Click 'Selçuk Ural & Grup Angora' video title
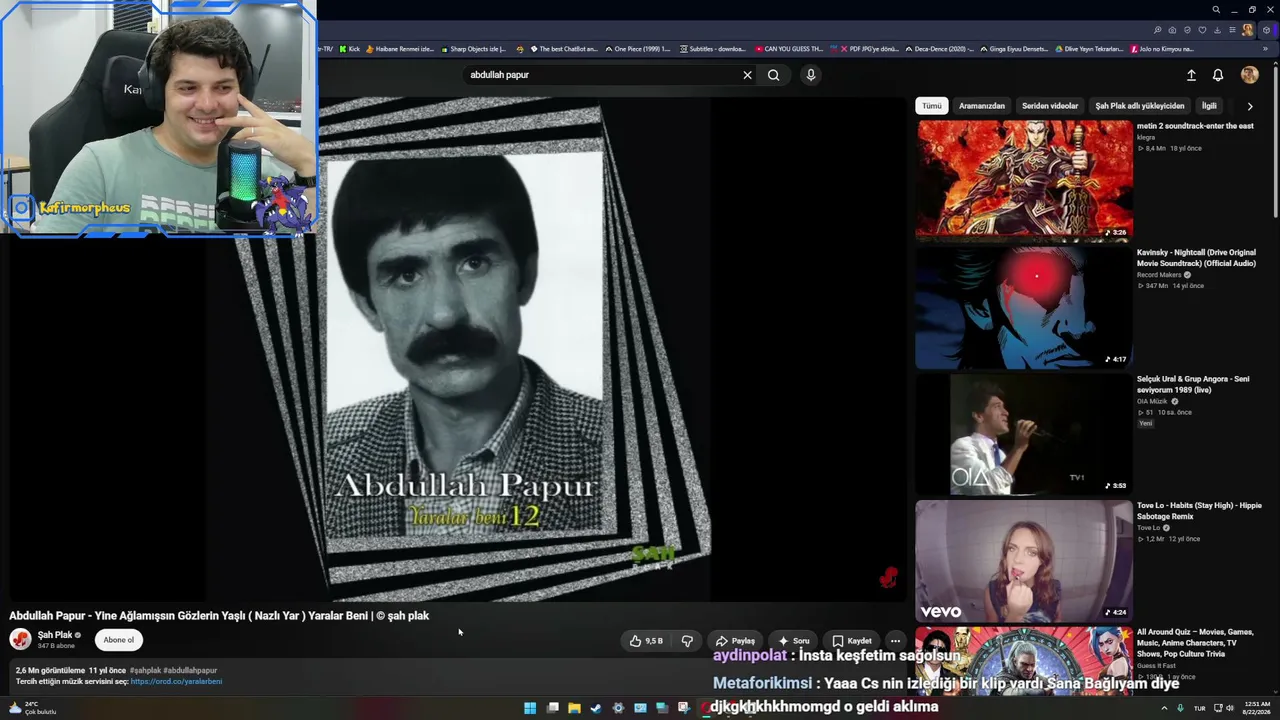The height and width of the screenshot is (720, 1280). (x=1193, y=385)
